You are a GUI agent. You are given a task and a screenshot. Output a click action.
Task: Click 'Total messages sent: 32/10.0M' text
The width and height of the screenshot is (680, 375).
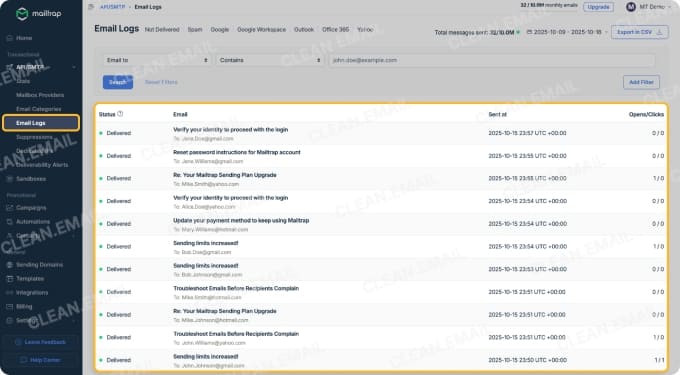click(x=474, y=32)
